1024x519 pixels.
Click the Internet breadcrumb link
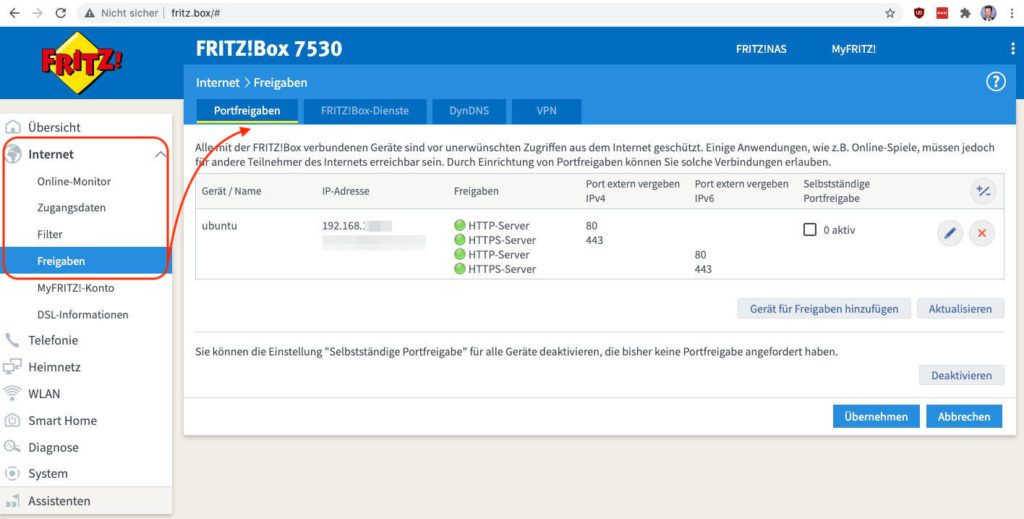pos(217,82)
